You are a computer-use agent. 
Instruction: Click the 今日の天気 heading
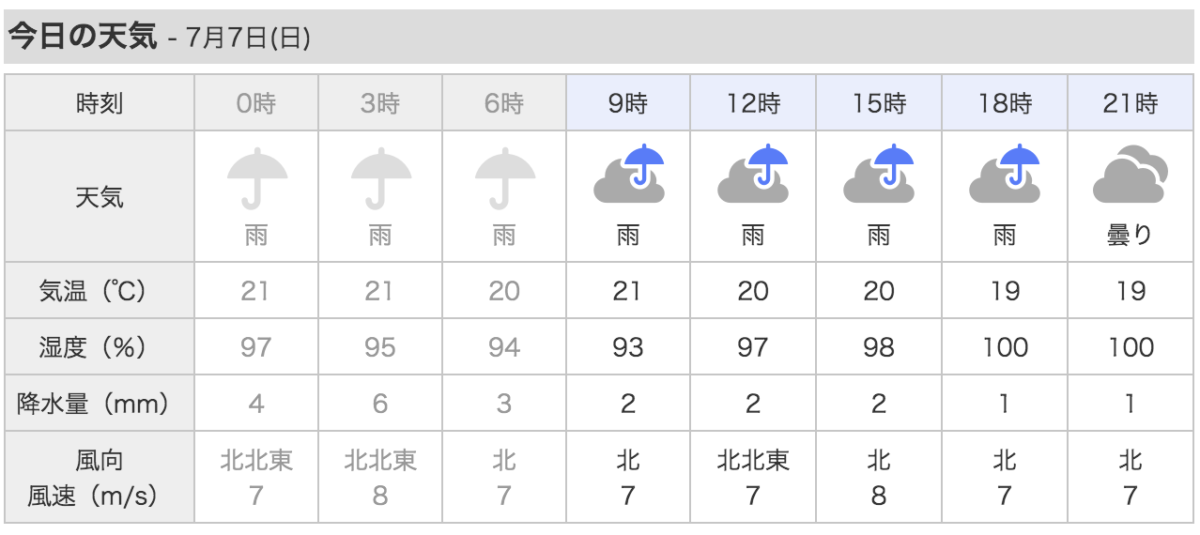(x=80, y=38)
